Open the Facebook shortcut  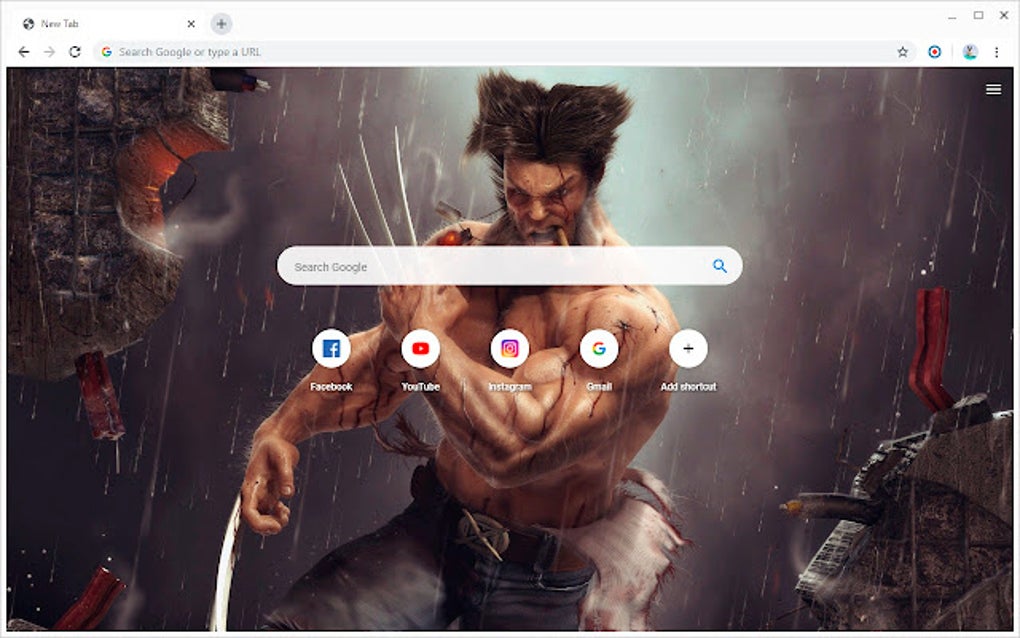(331, 349)
